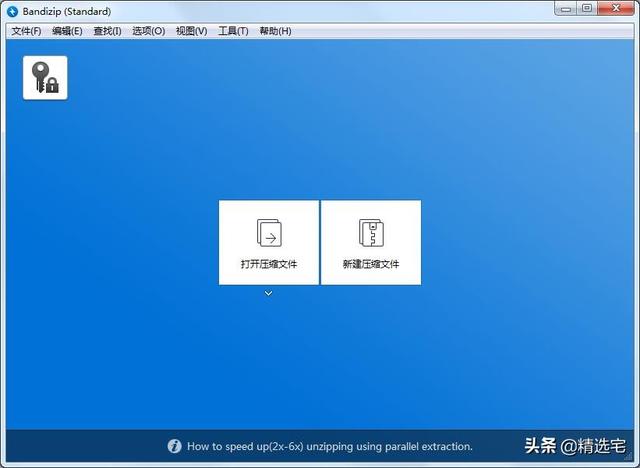Viewport: 640px width, 468px height.
Task: Expand recent files chevron below open tile
Action: point(268,293)
